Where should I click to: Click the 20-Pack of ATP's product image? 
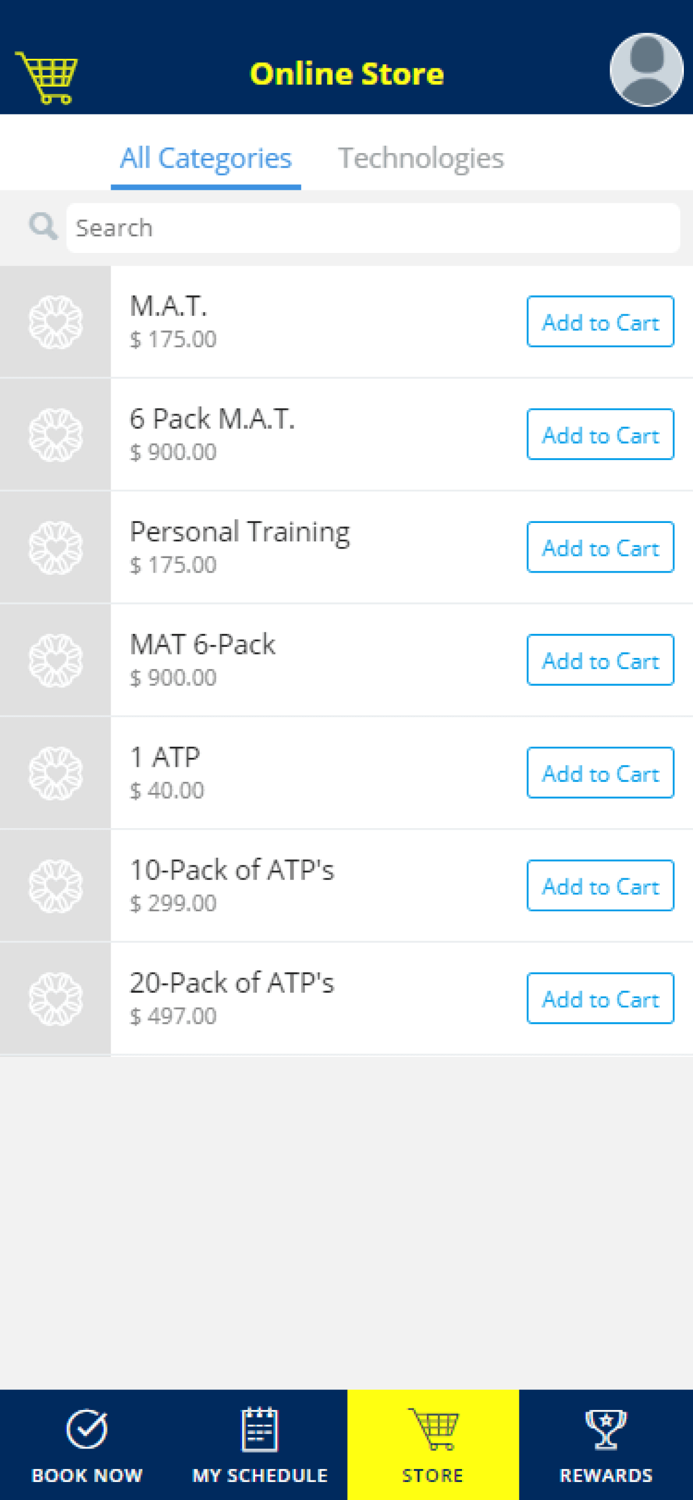55,997
